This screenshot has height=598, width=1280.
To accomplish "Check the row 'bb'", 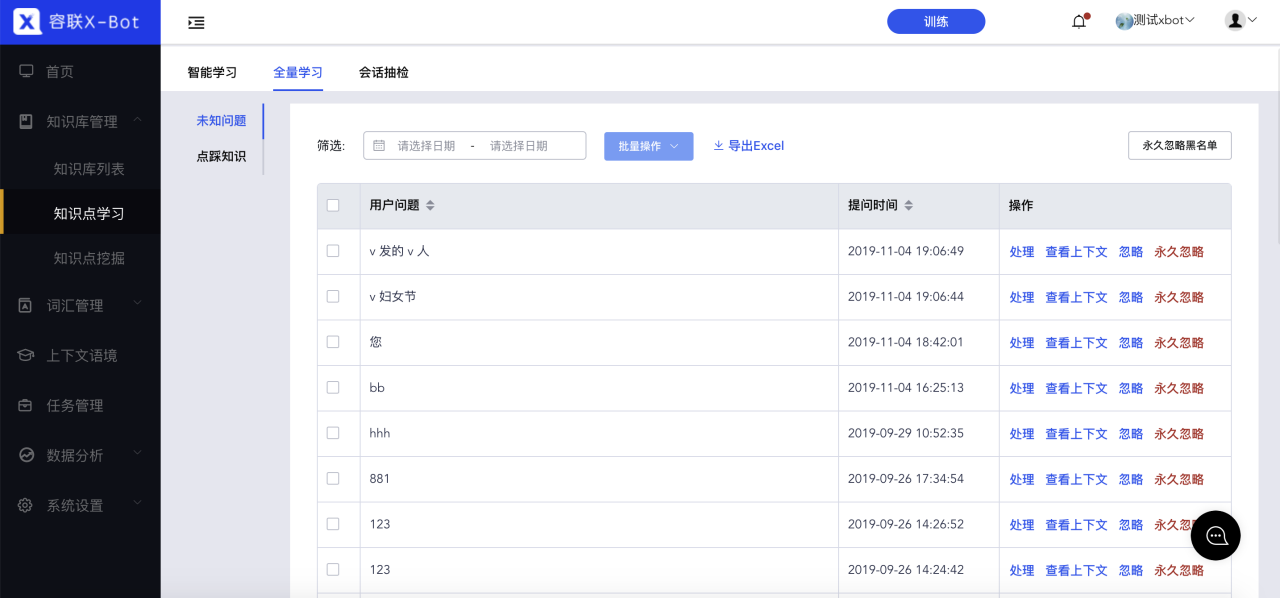I will click(333, 387).
